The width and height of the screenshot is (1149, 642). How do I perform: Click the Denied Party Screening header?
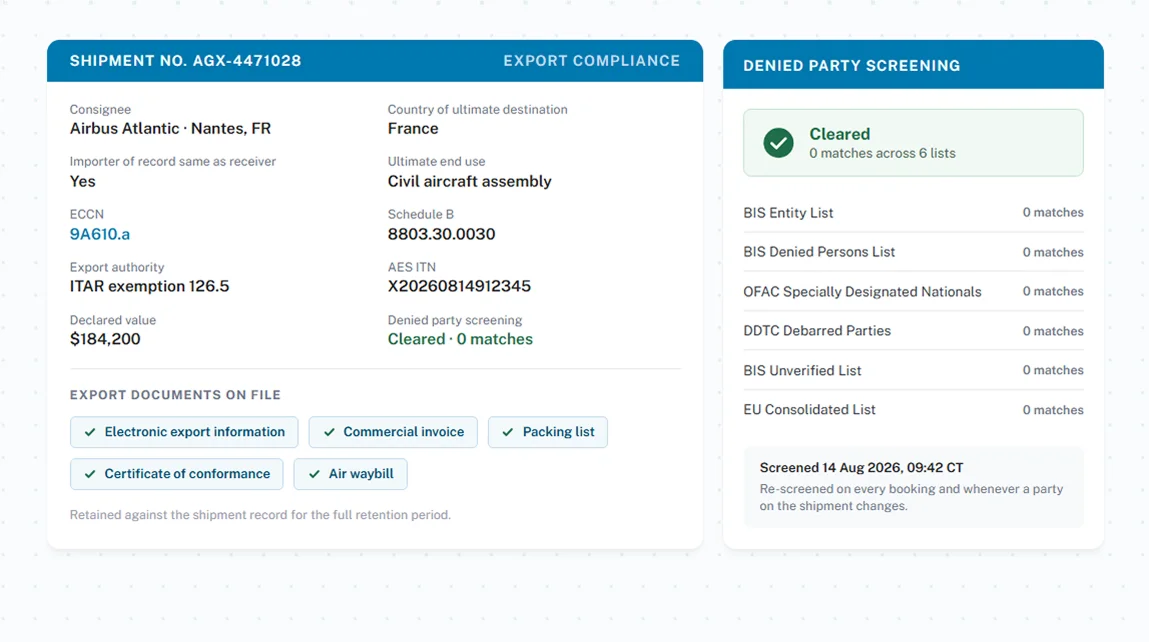click(851, 66)
